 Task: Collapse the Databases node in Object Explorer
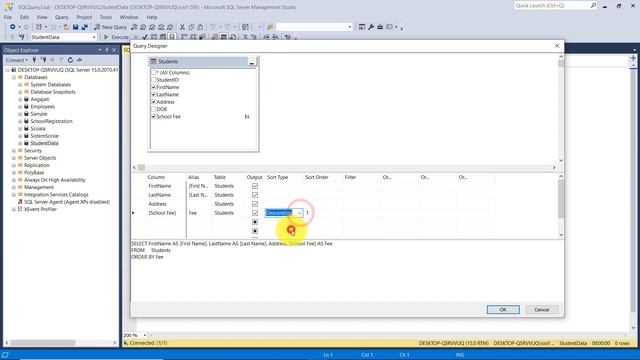(x=14, y=77)
